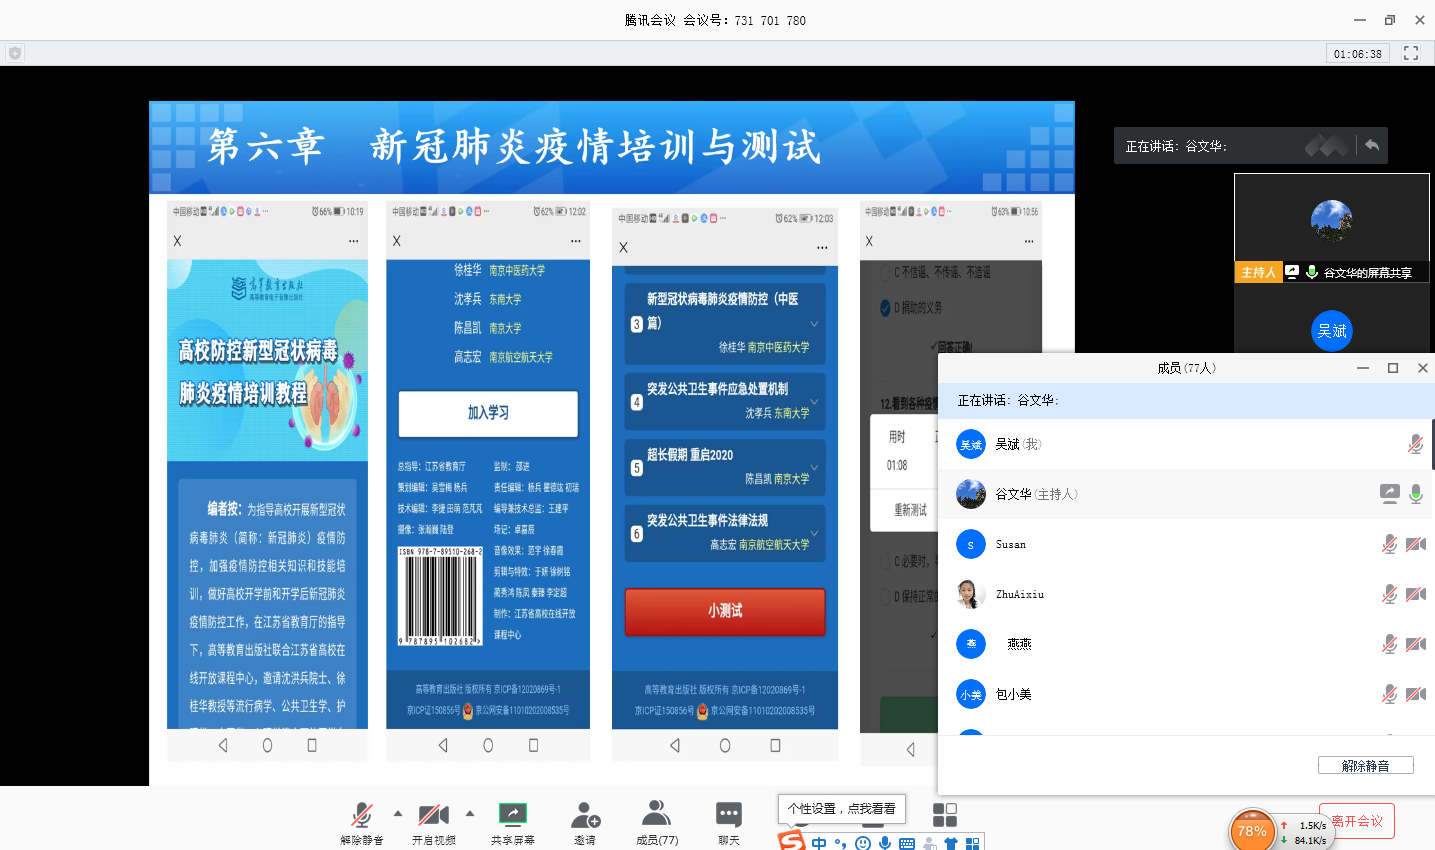Open the 成员(77) members panel icon
Viewport: 1435px width, 850px height.
point(656,815)
